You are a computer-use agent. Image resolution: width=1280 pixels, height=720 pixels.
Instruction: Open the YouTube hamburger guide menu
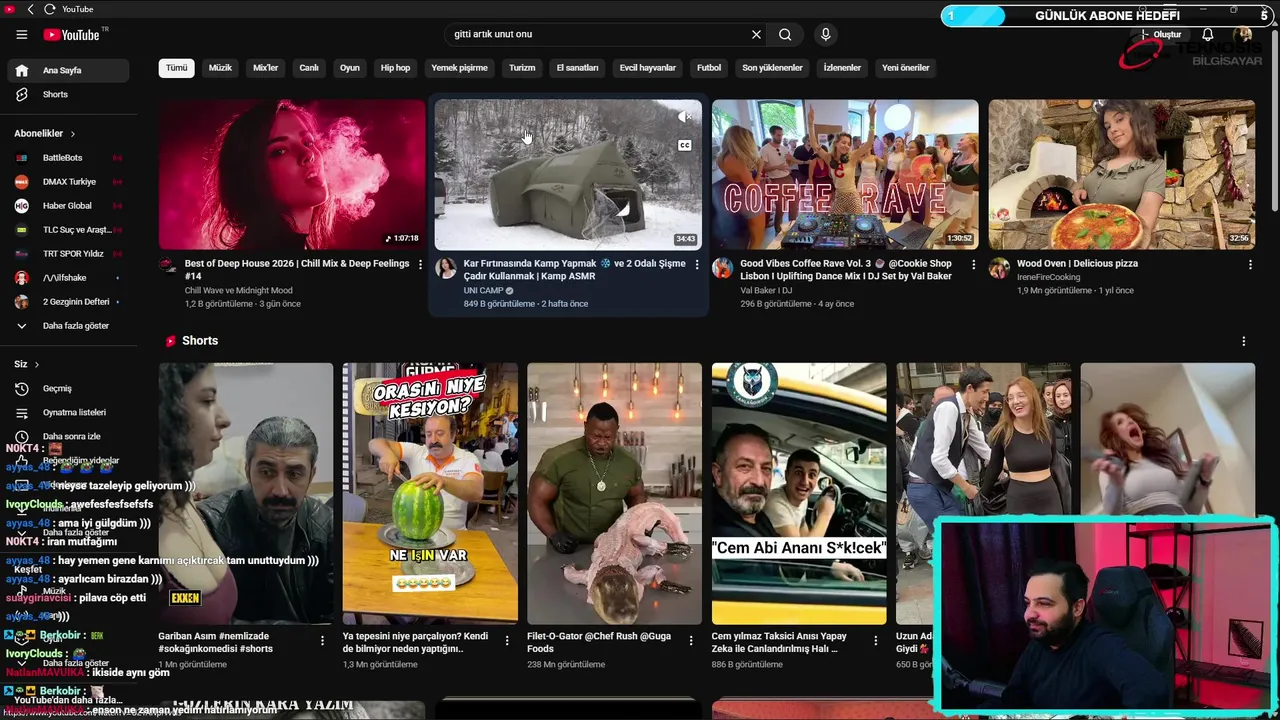point(22,35)
